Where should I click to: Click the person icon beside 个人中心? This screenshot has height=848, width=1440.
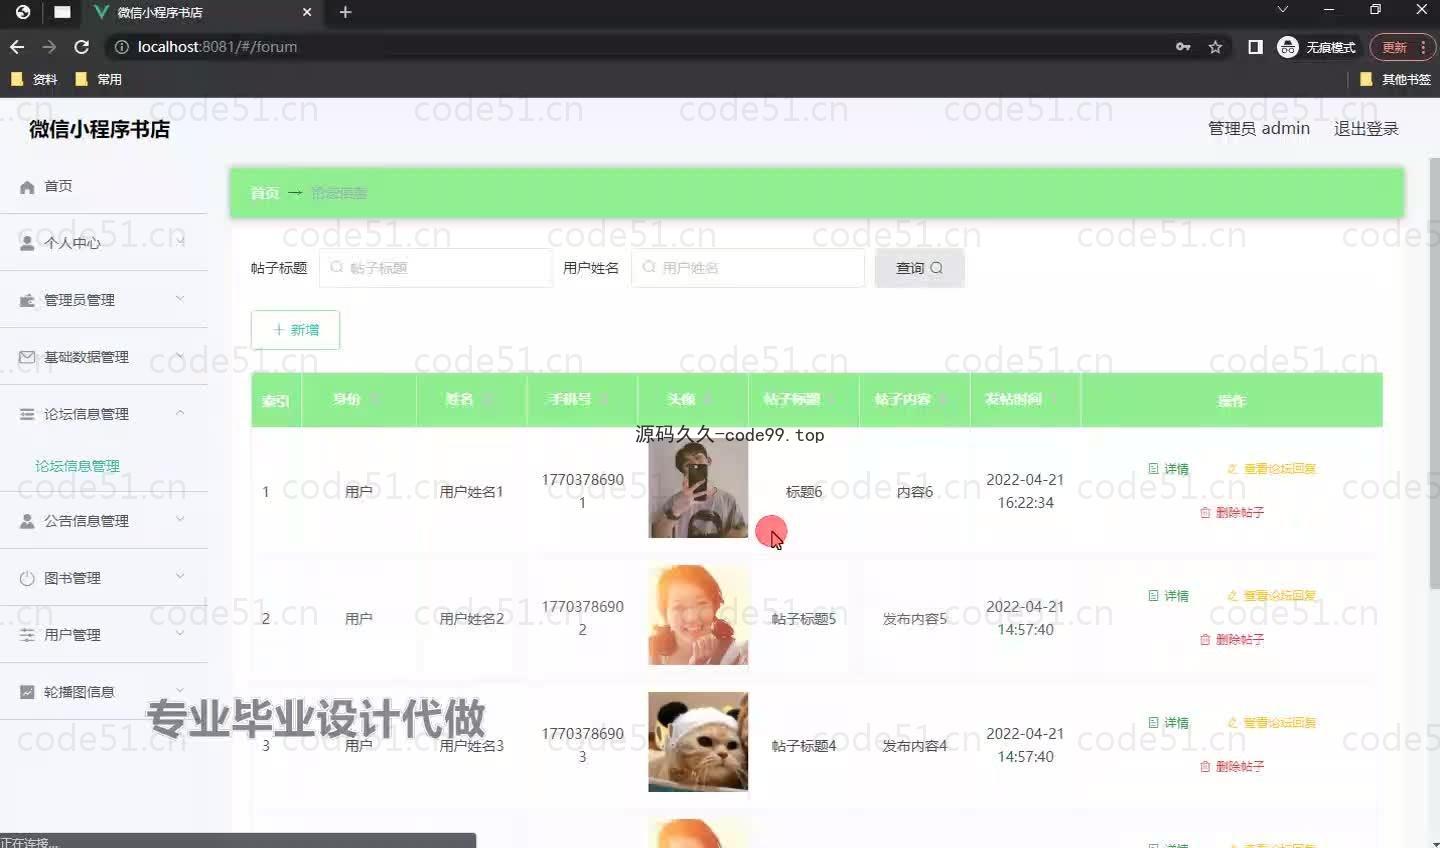[x=27, y=243]
